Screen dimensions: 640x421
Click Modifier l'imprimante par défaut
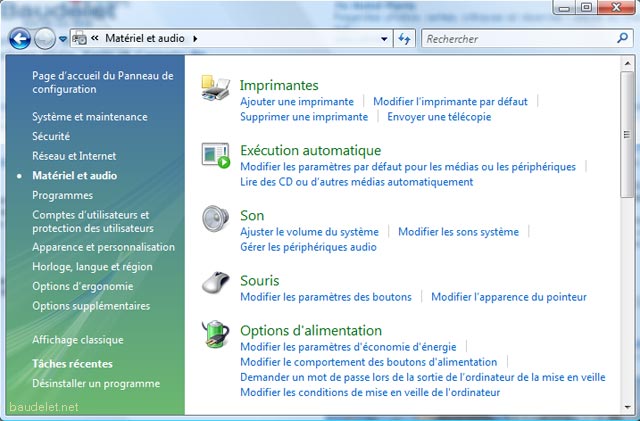[x=450, y=101]
